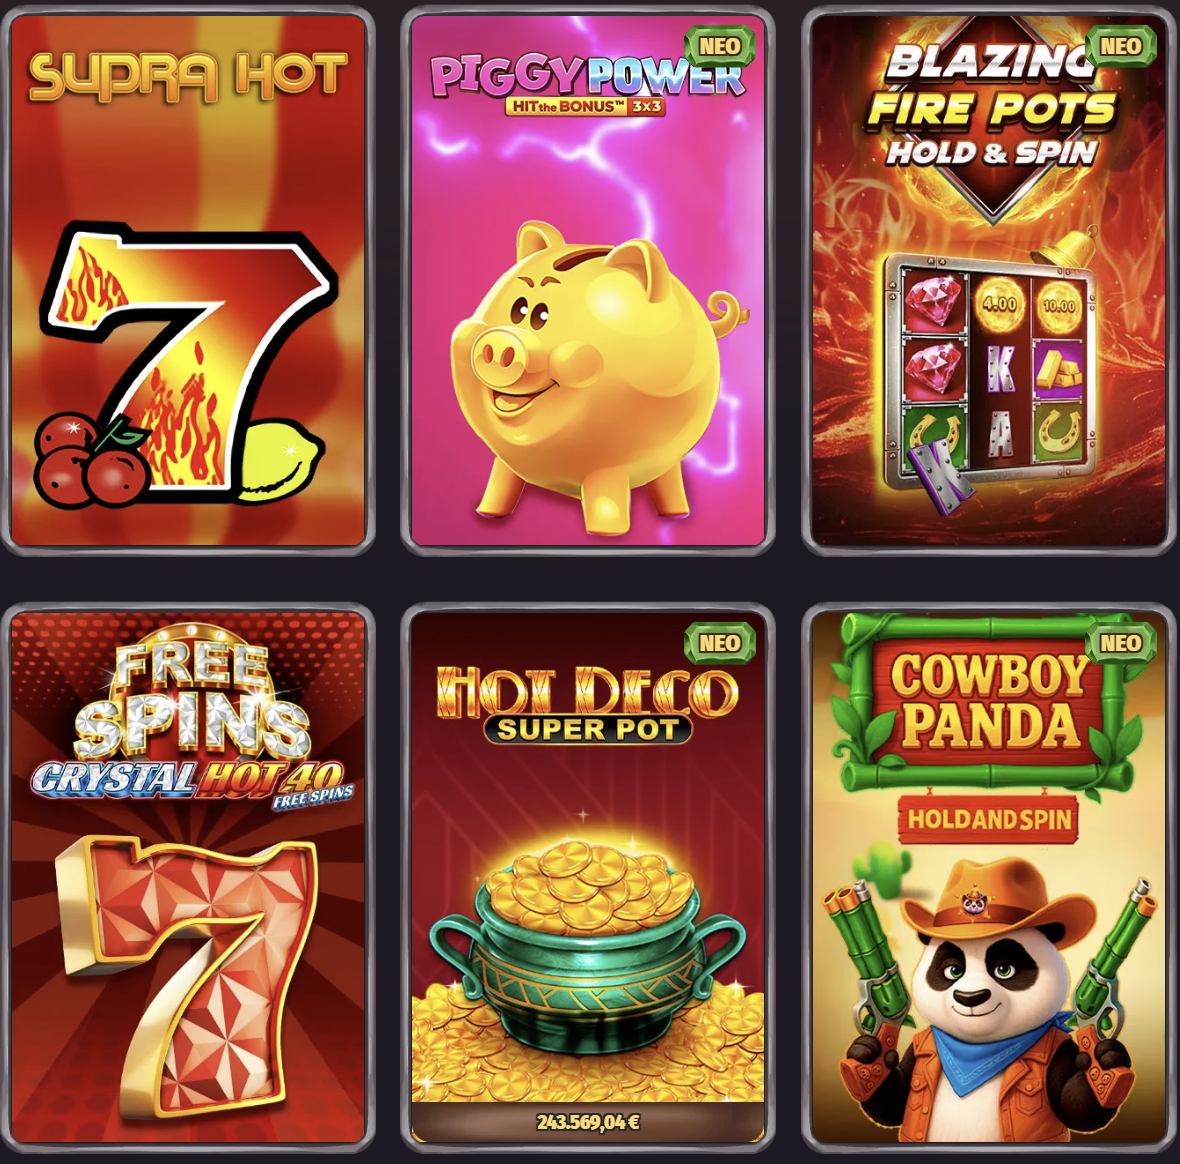Launch the Piggy Power slot game
The image size is (1180, 1164).
(x=588, y=280)
